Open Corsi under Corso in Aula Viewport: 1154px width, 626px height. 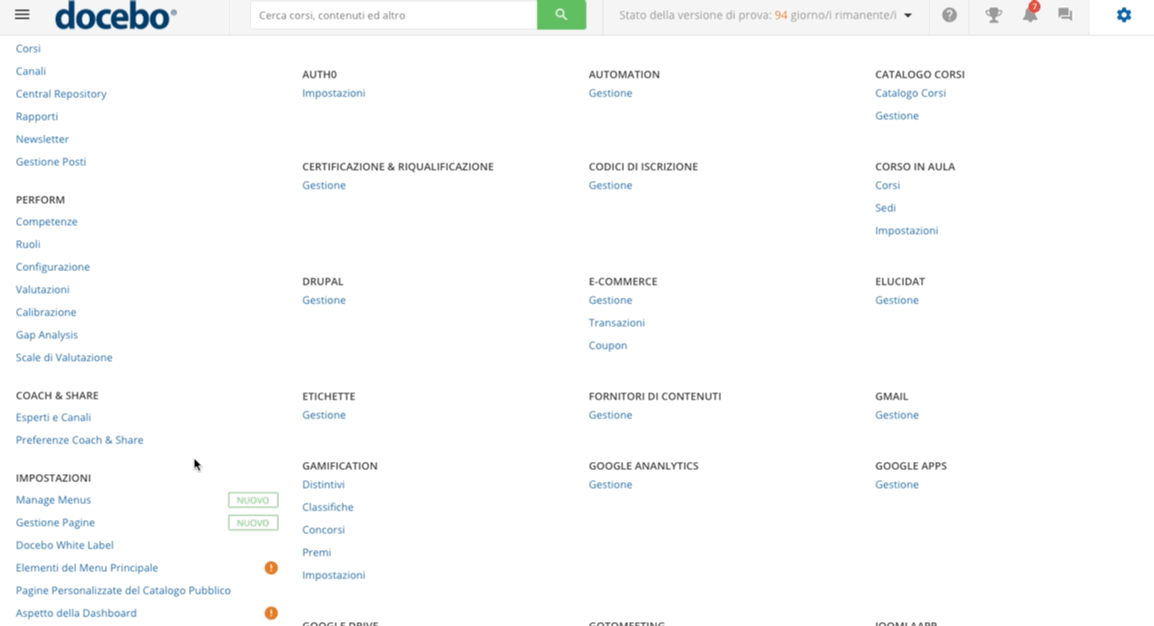coord(888,185)
